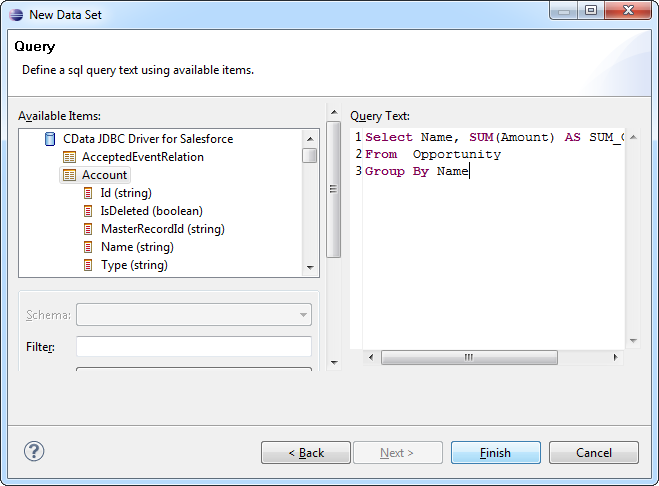Click the Type column icon
The width and height of the screenshot is (659, 486).
click(x=89, y=265)
